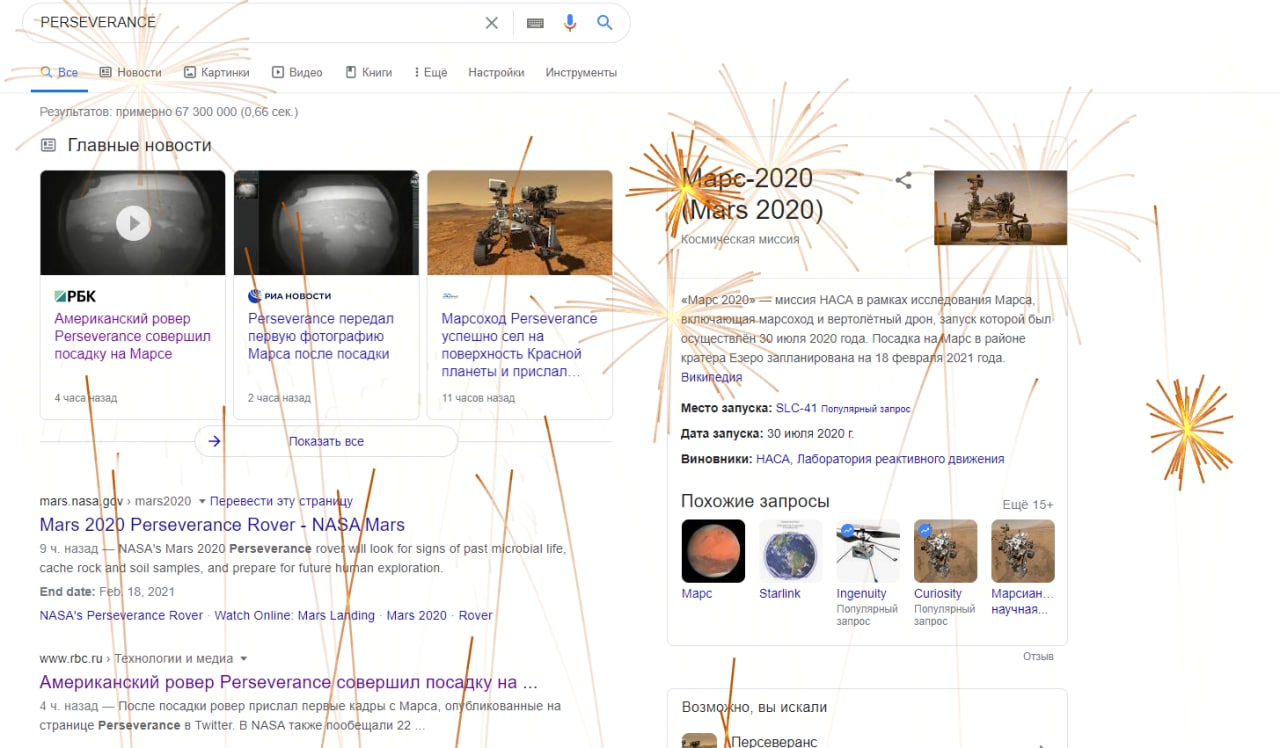Screen dimensions: 1280x748
Task: Share the Марс-2020 knowledge panel
Action: (x=903, y=180)
